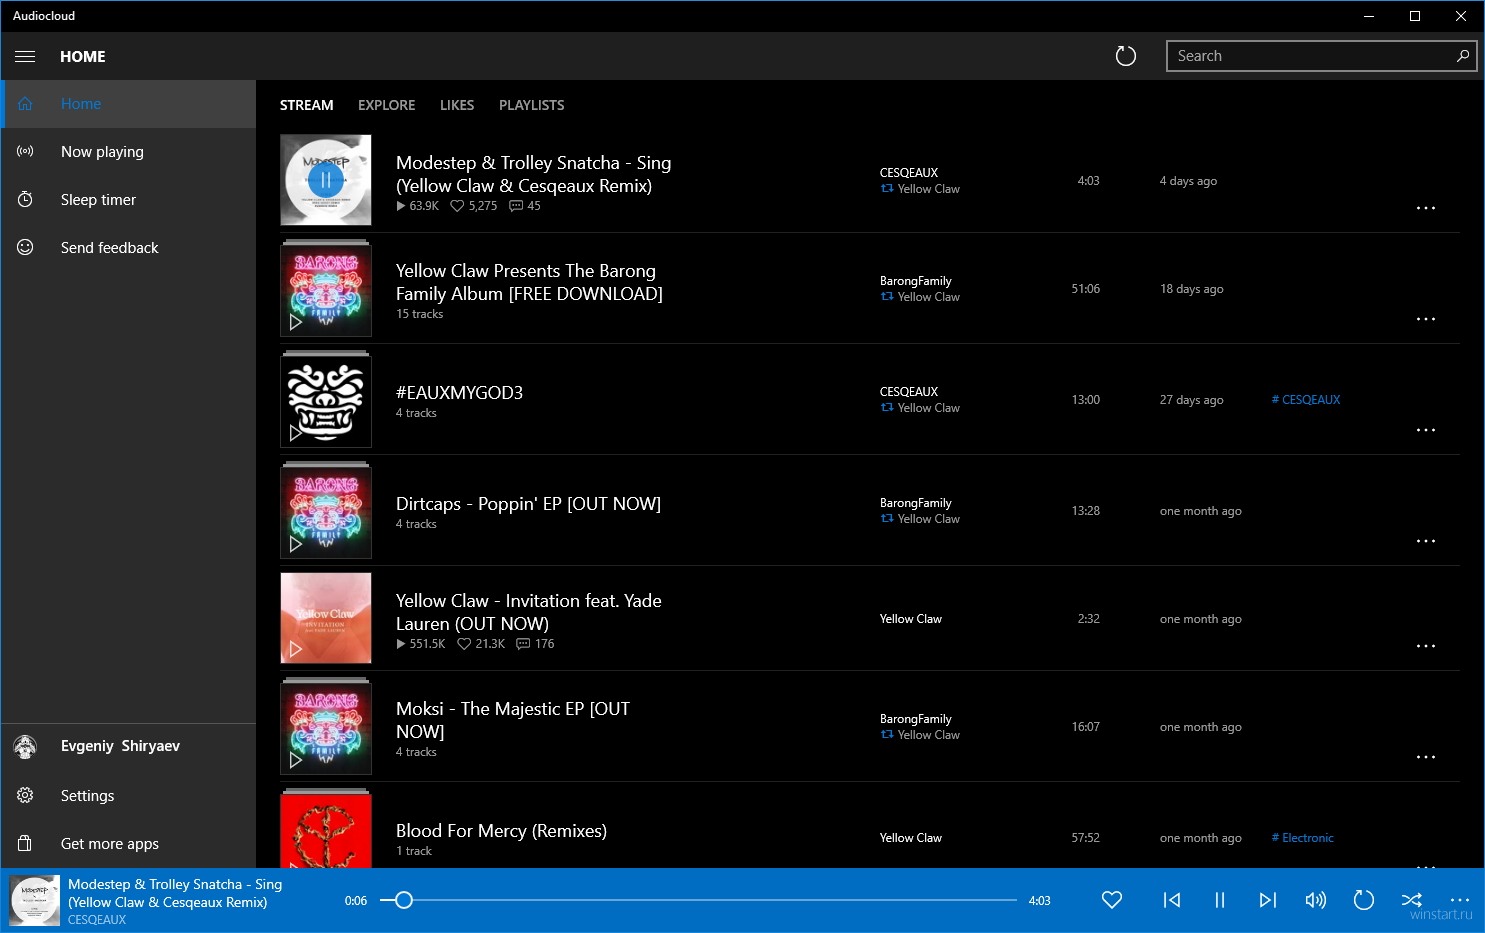Click the 5,275 likes heart on the Modestep row
This screenshot has width=1485, height=933.
[x=457, y=206]
